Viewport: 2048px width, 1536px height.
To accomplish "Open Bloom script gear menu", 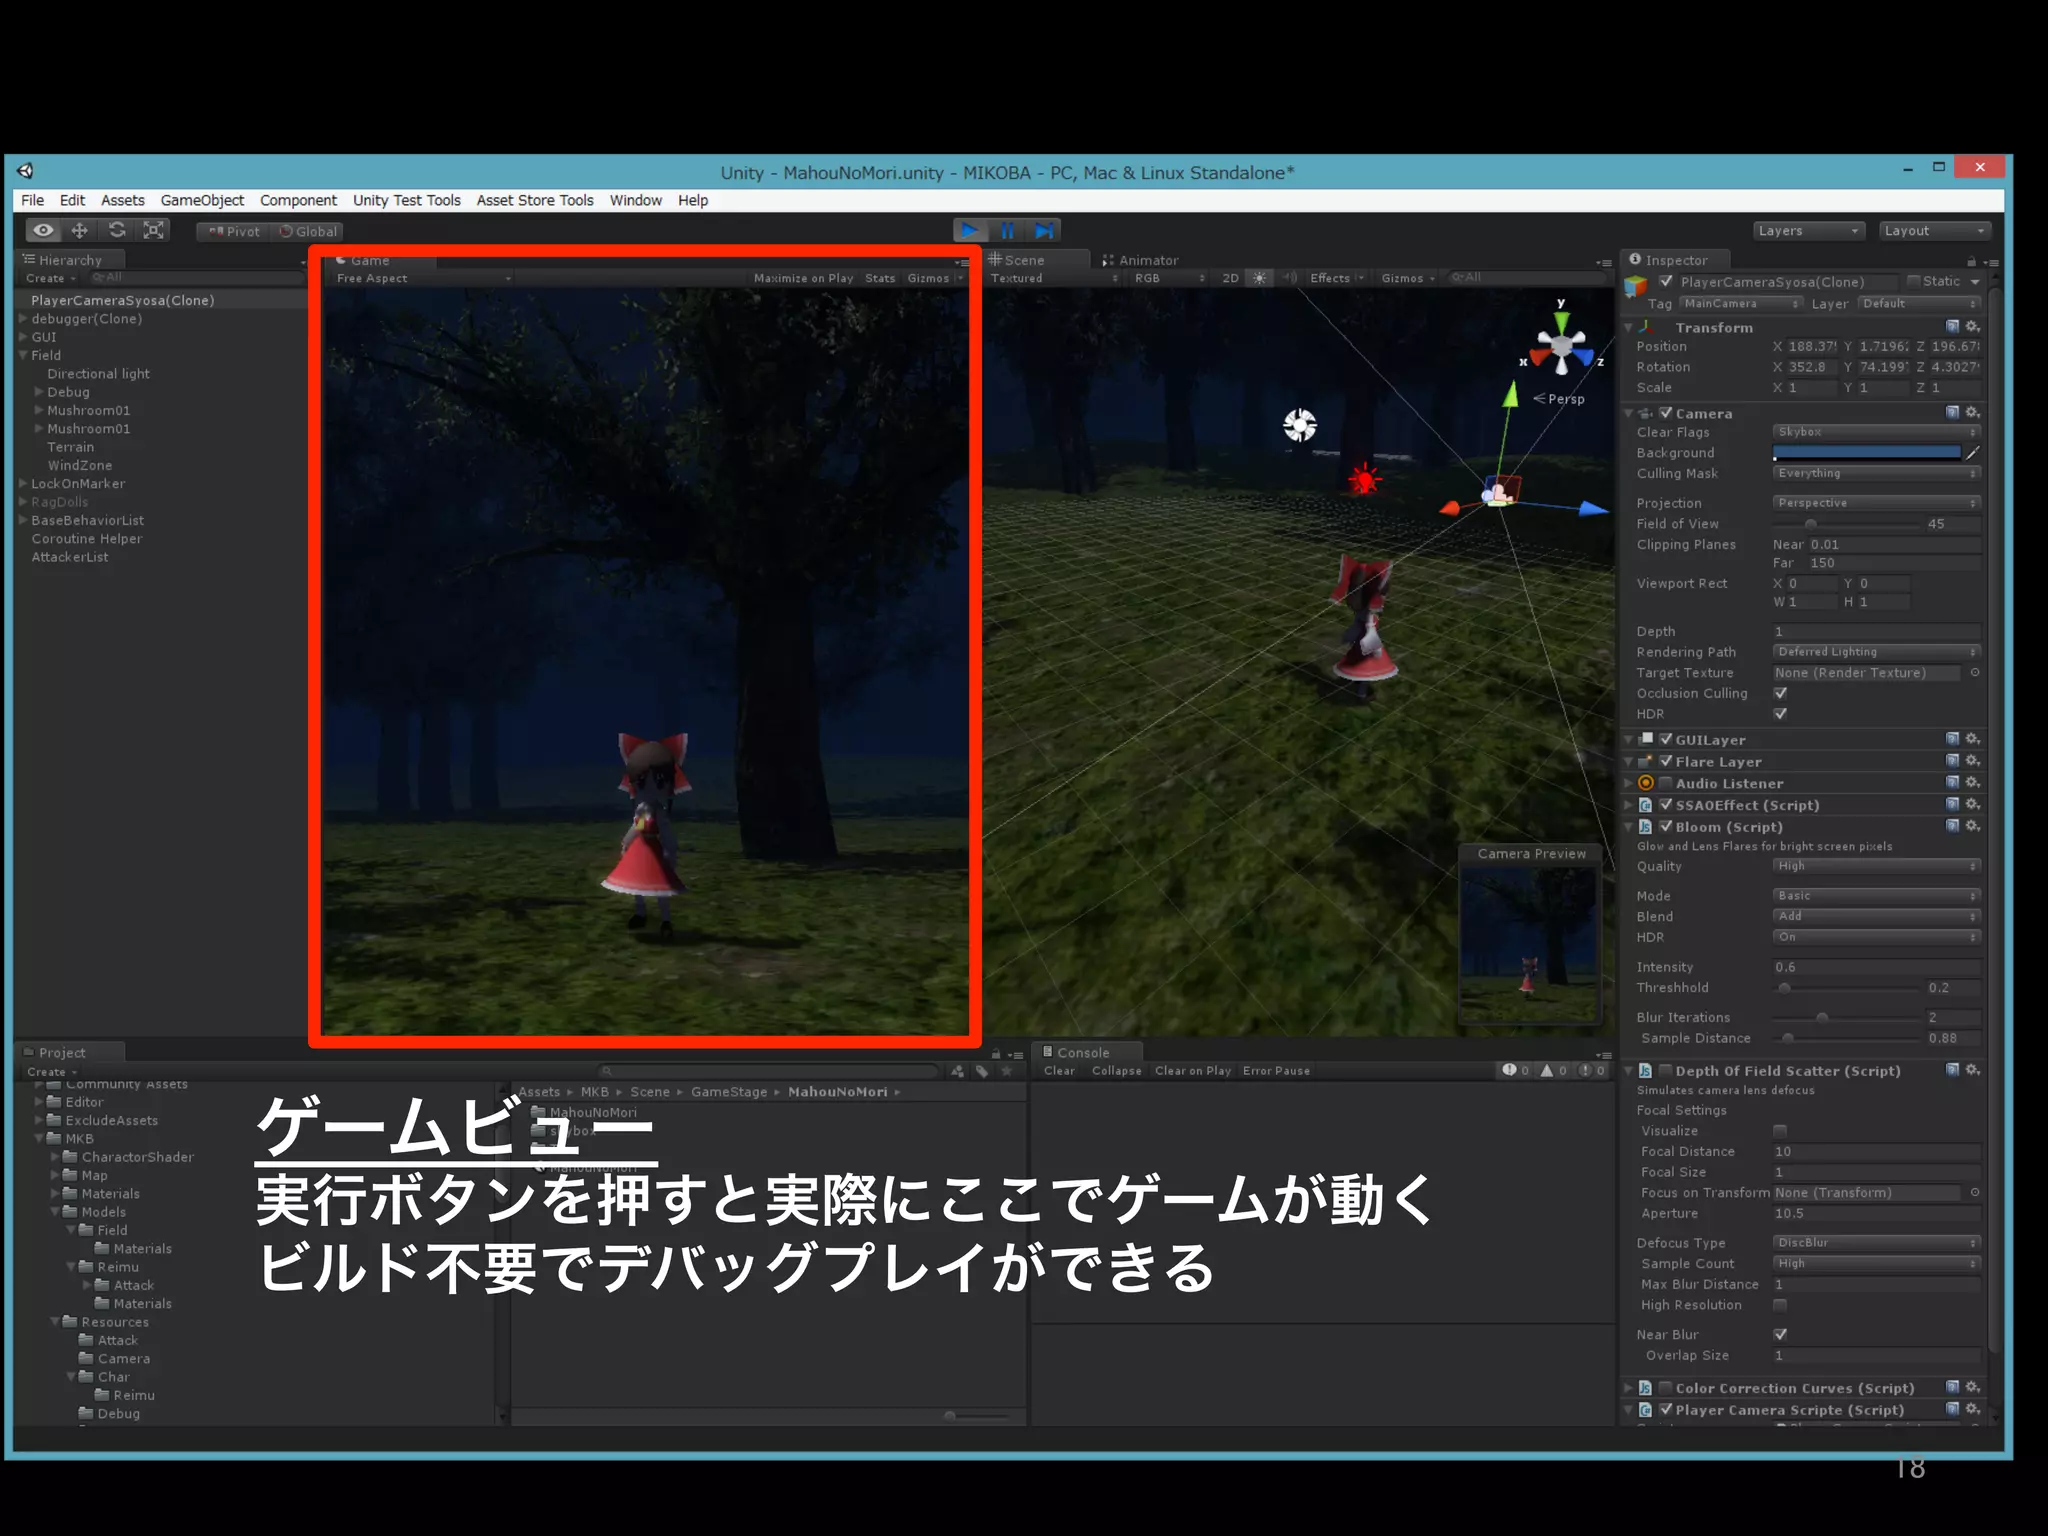I will [x=1972, y=826].
